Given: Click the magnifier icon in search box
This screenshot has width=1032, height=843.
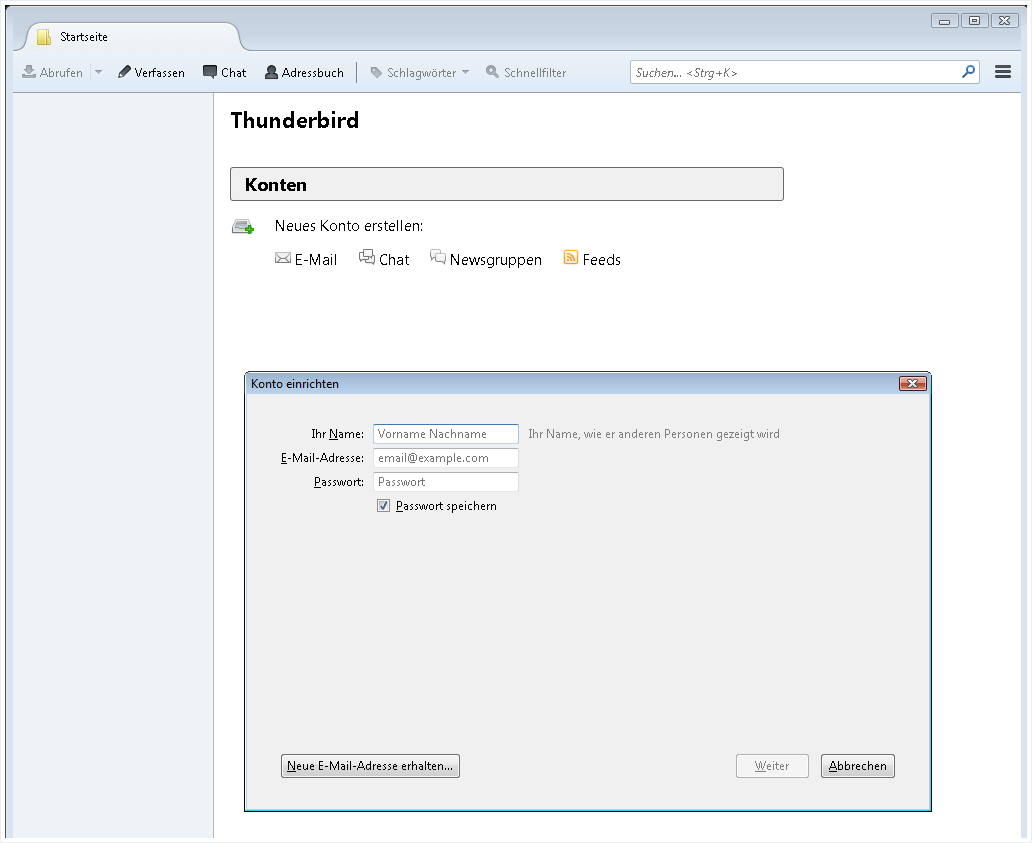Looking at the screenshot, I should (968, 72).
